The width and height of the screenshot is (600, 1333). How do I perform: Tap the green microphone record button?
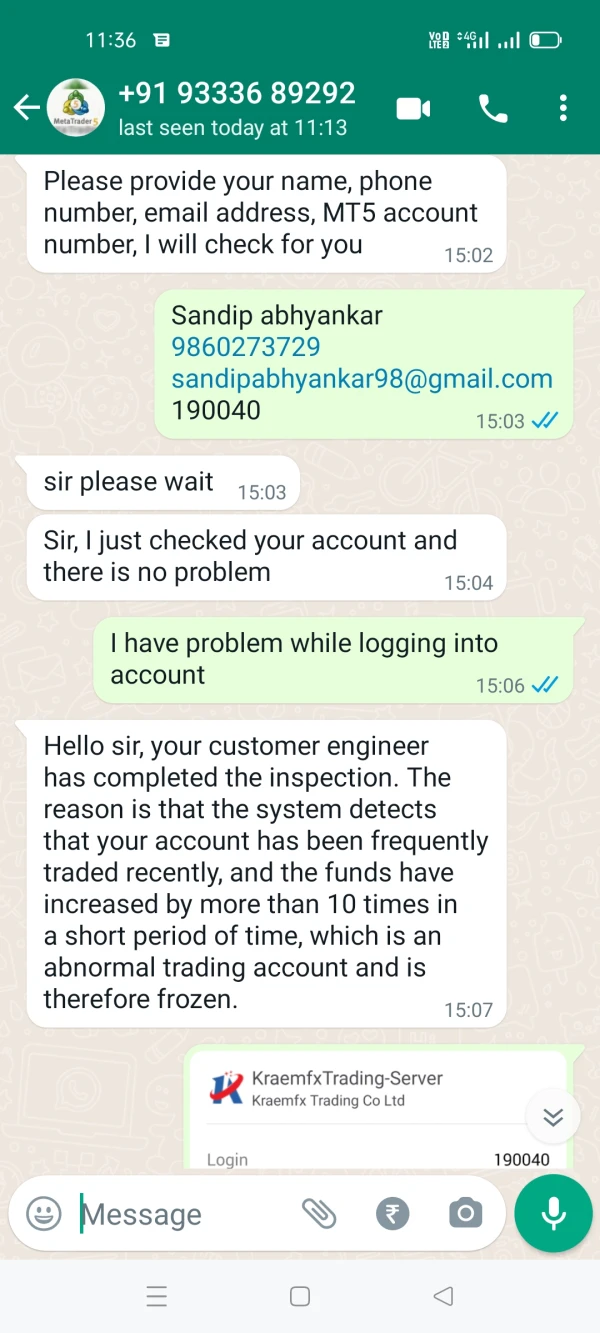click(x=553, y=1214)
